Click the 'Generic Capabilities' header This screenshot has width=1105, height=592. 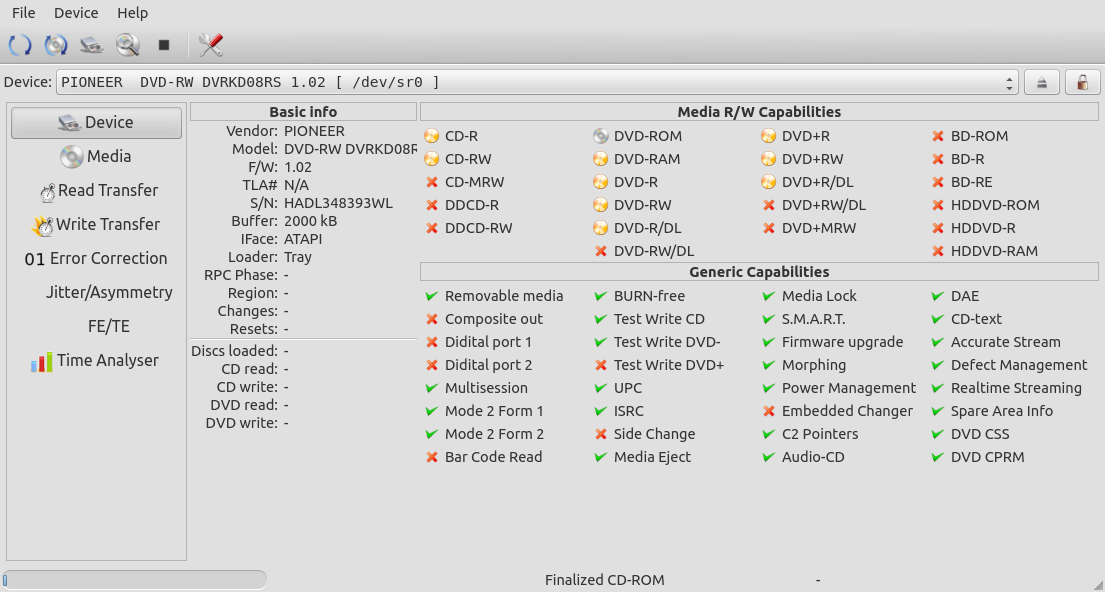pos(759,272)
